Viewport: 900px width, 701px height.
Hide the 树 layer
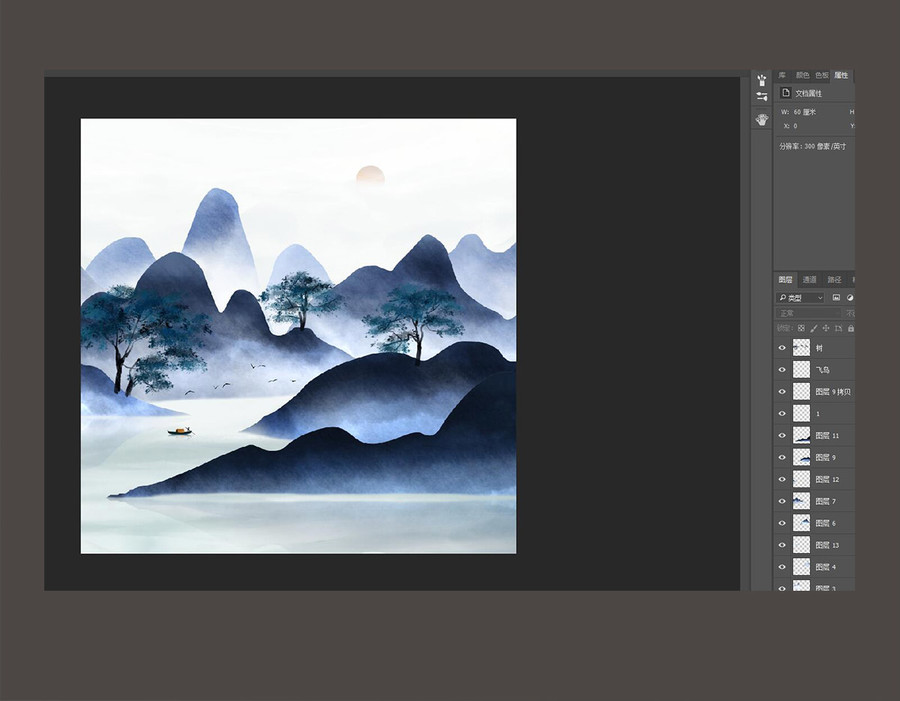(782, 348)
